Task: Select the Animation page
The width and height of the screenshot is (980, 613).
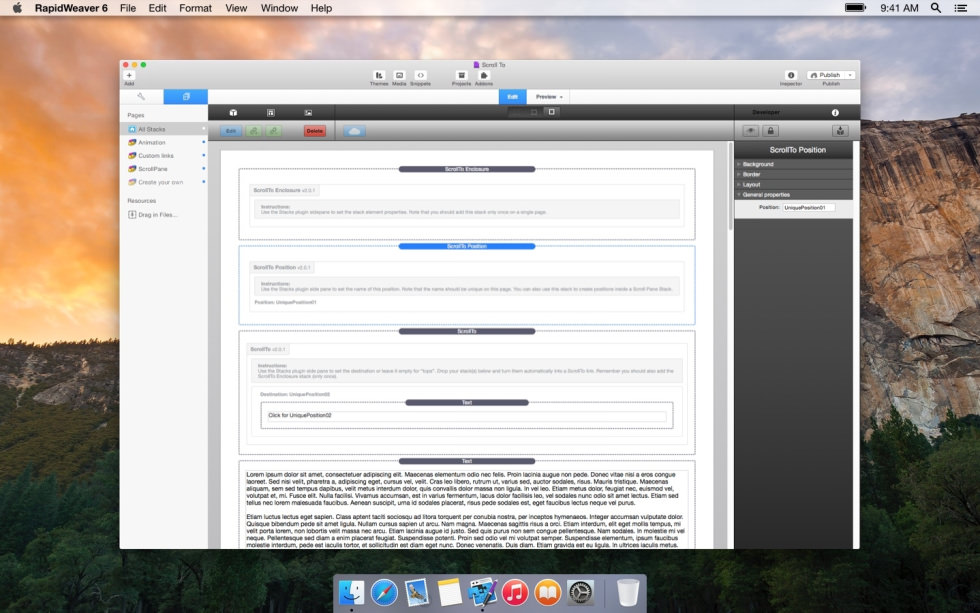Action: [164, 142]
